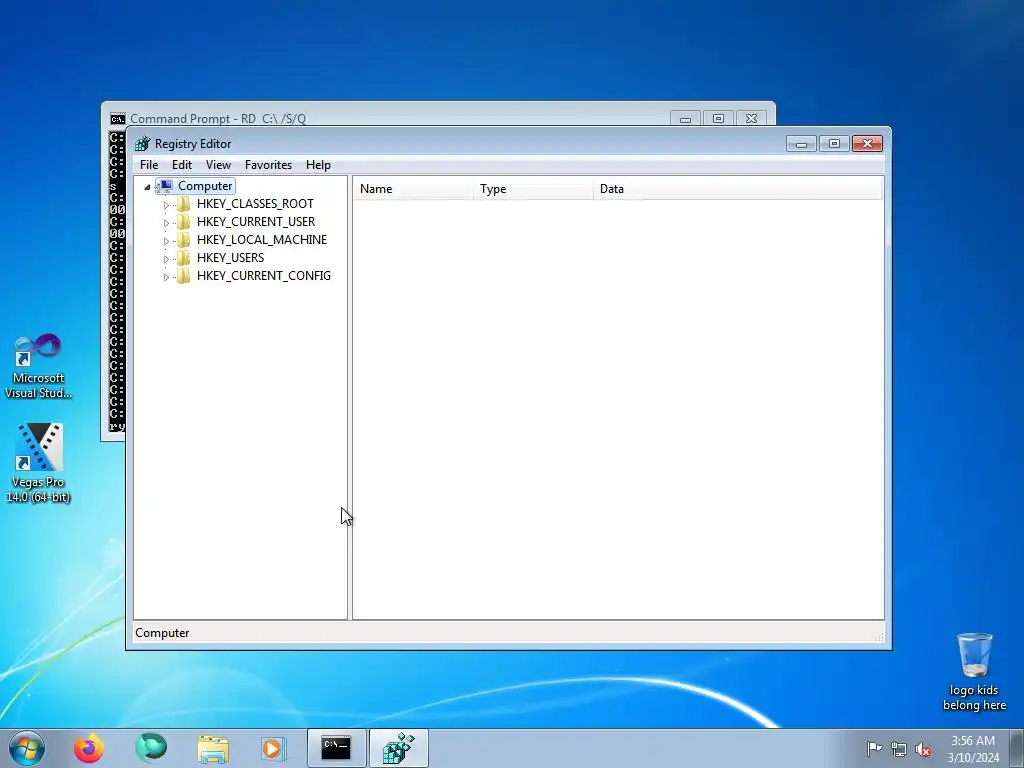Expand the HKEY_LOCAL_MACHINE key

click(x=166, y=241)
